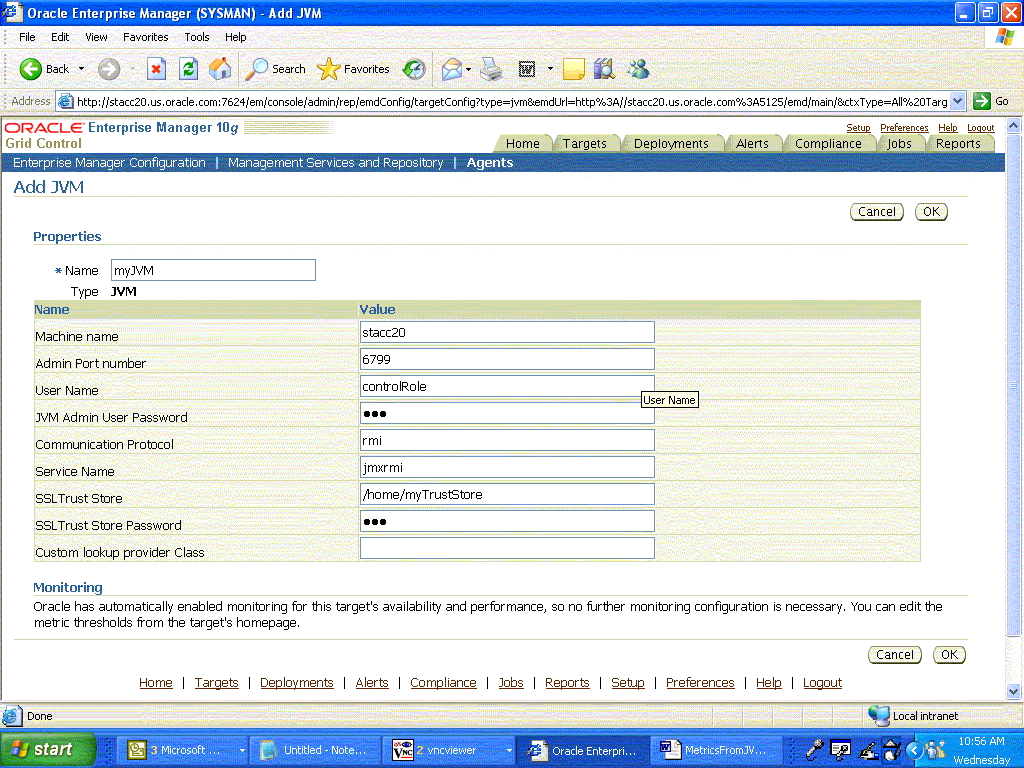Click the page icon in the address bar
1024x768 pixels.
(x=65, y=101)
